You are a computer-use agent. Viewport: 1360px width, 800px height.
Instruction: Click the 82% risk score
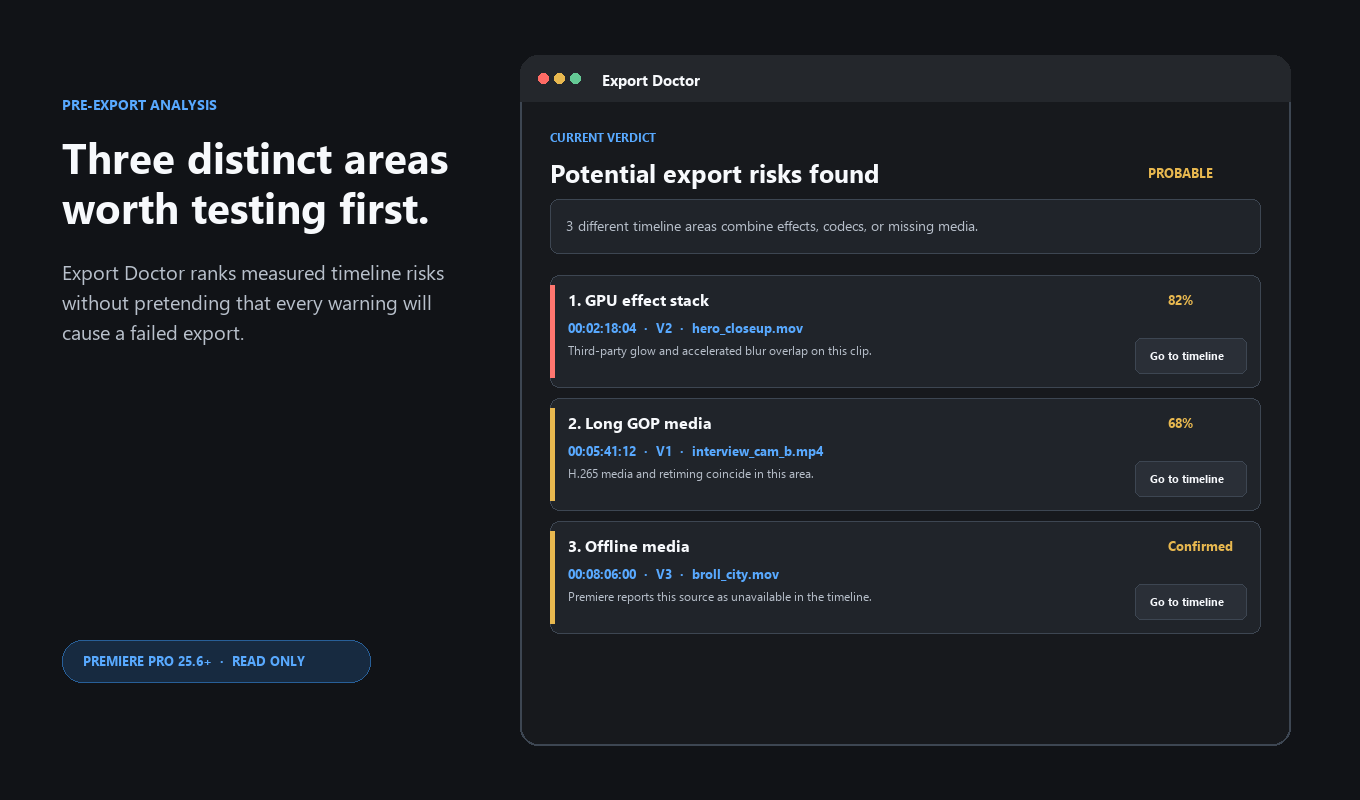(1180, 300)
